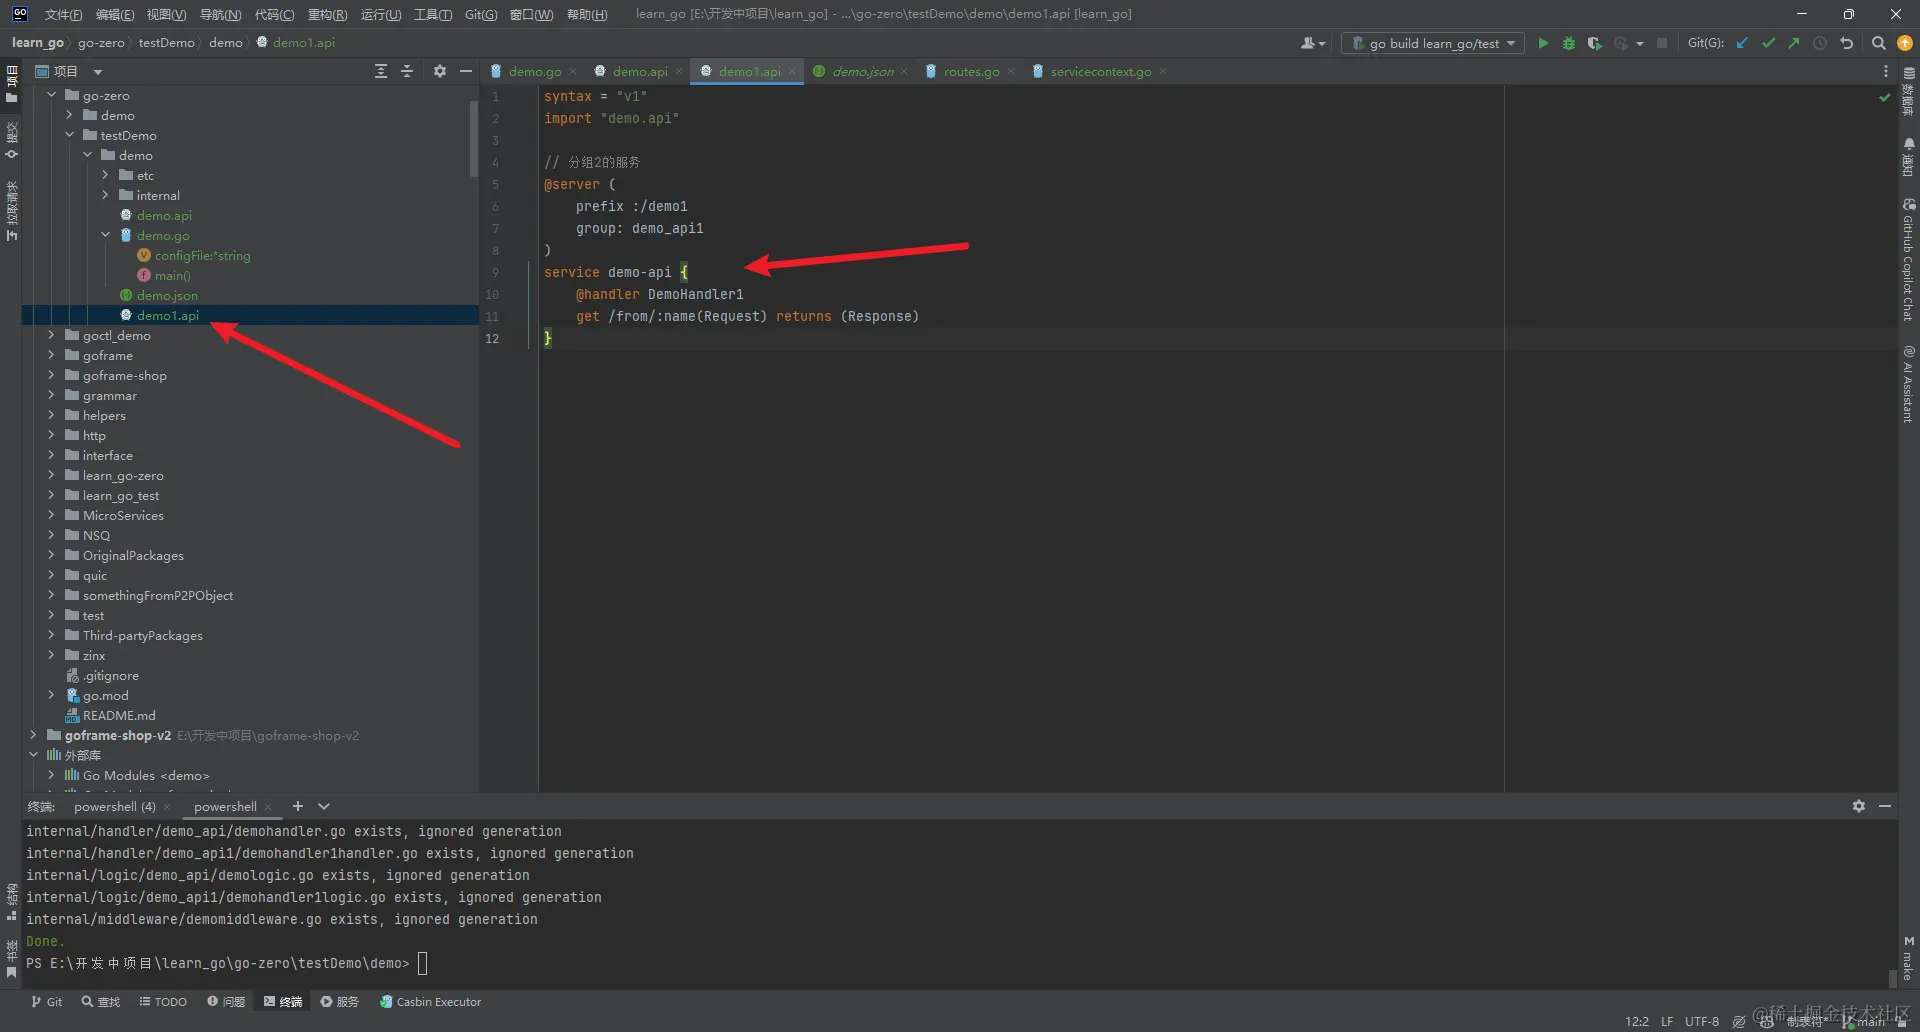Open the Notifications tool window

point(1908,157)
